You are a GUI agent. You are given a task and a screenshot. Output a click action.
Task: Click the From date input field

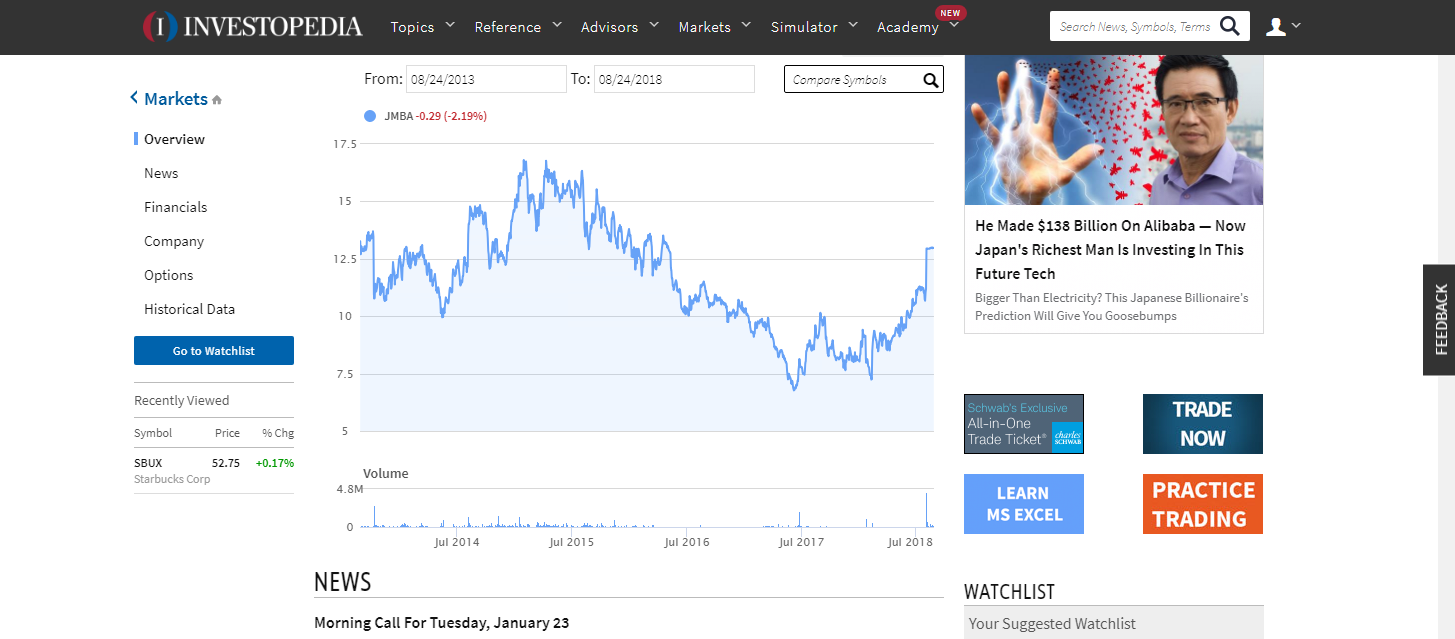coord(486,79)
